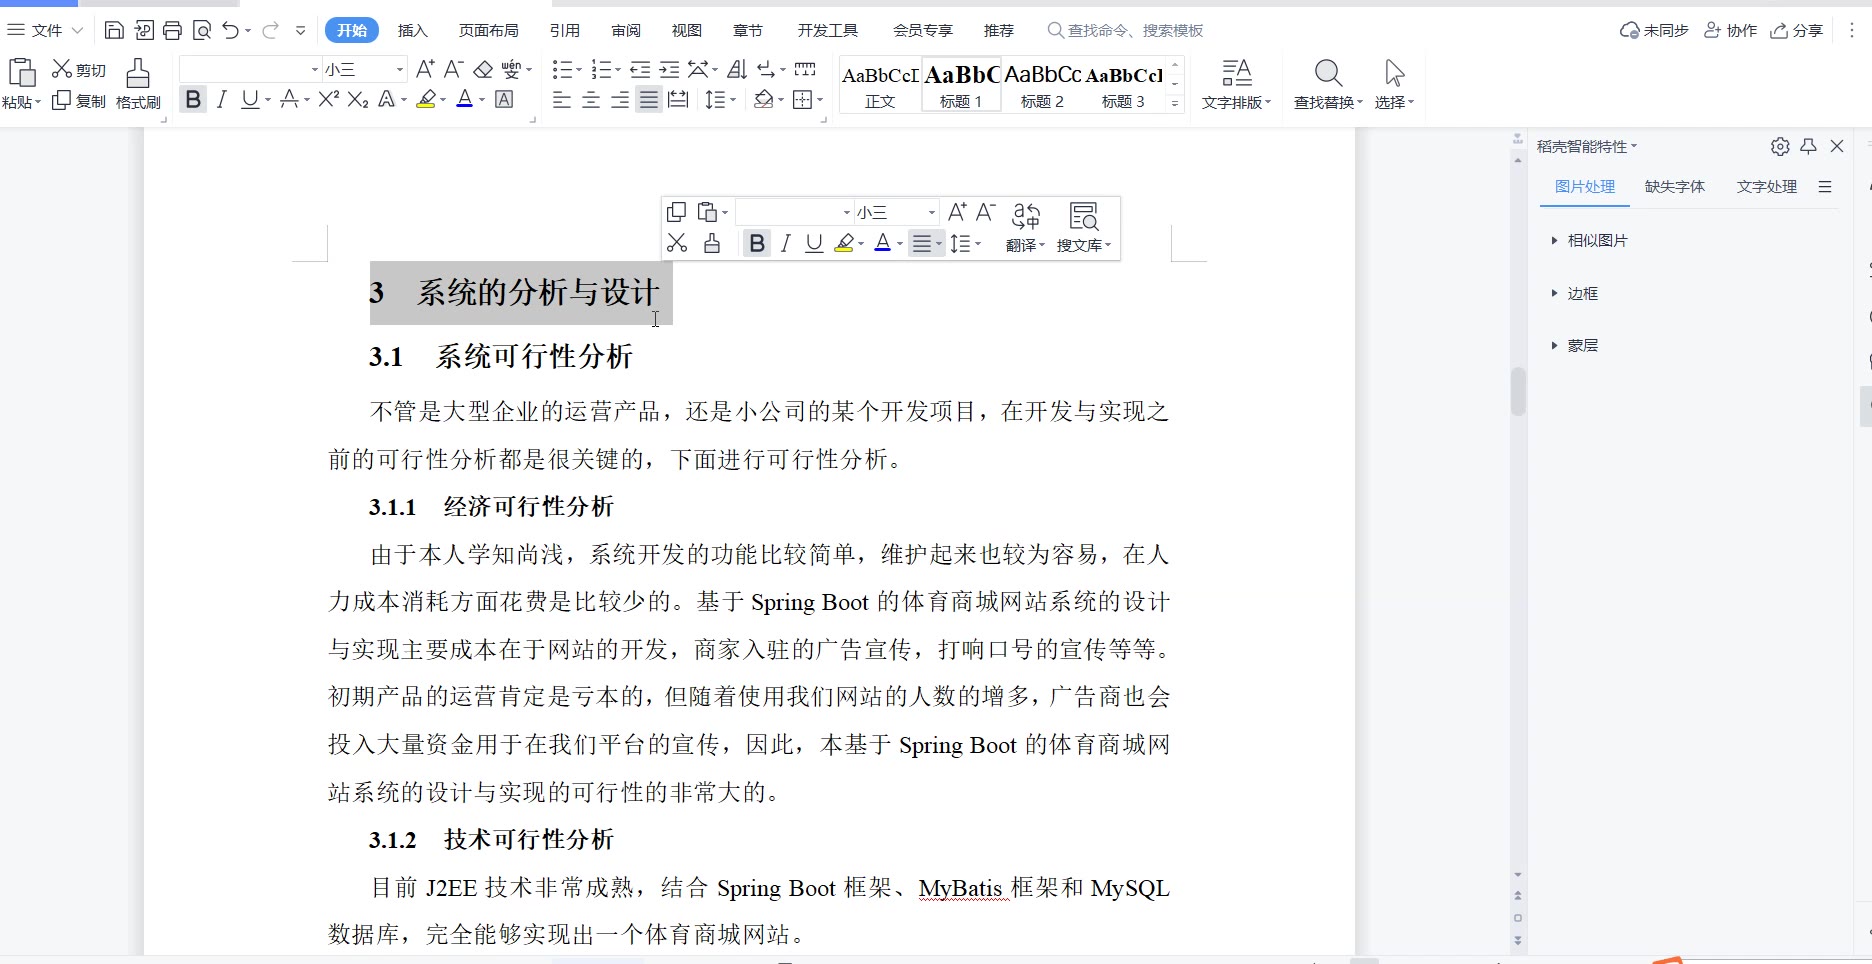Switch to the 插入 (Insert) ribbon tab

point(412,31)
